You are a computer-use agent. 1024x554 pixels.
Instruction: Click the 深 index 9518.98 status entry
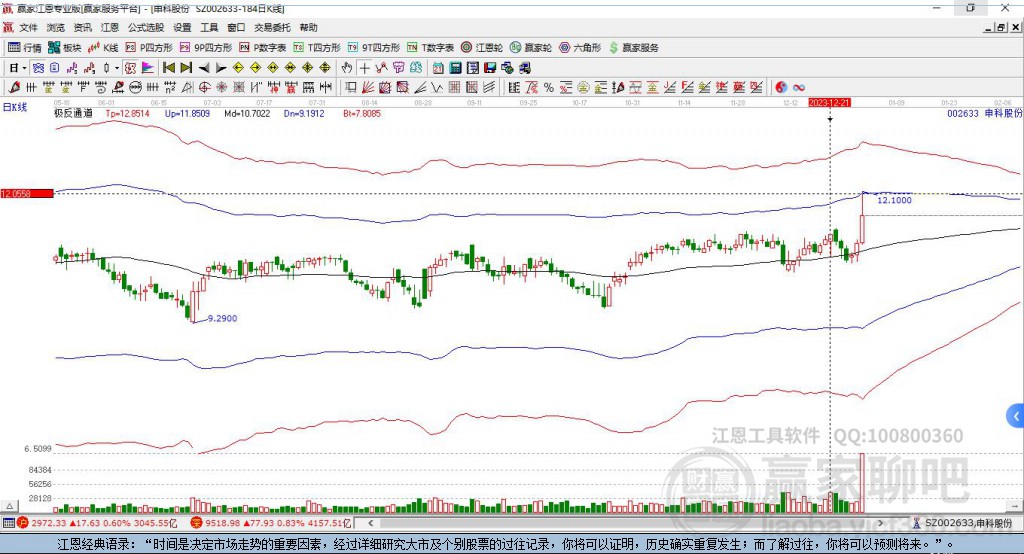[271, 523]
